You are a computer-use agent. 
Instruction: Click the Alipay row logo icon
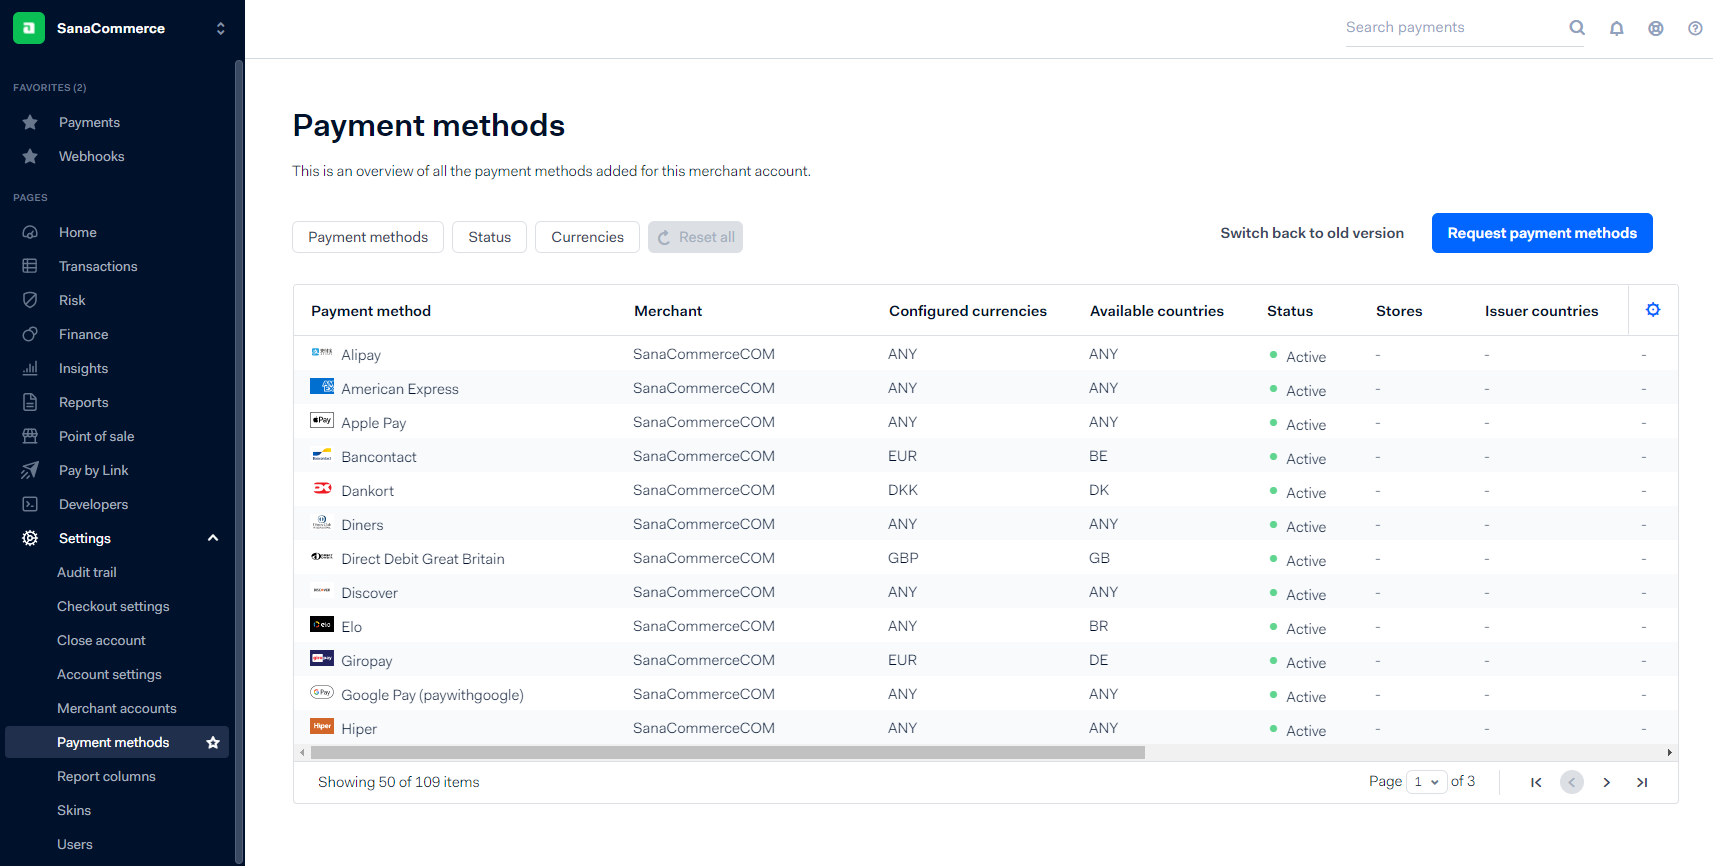click(322, 352)
